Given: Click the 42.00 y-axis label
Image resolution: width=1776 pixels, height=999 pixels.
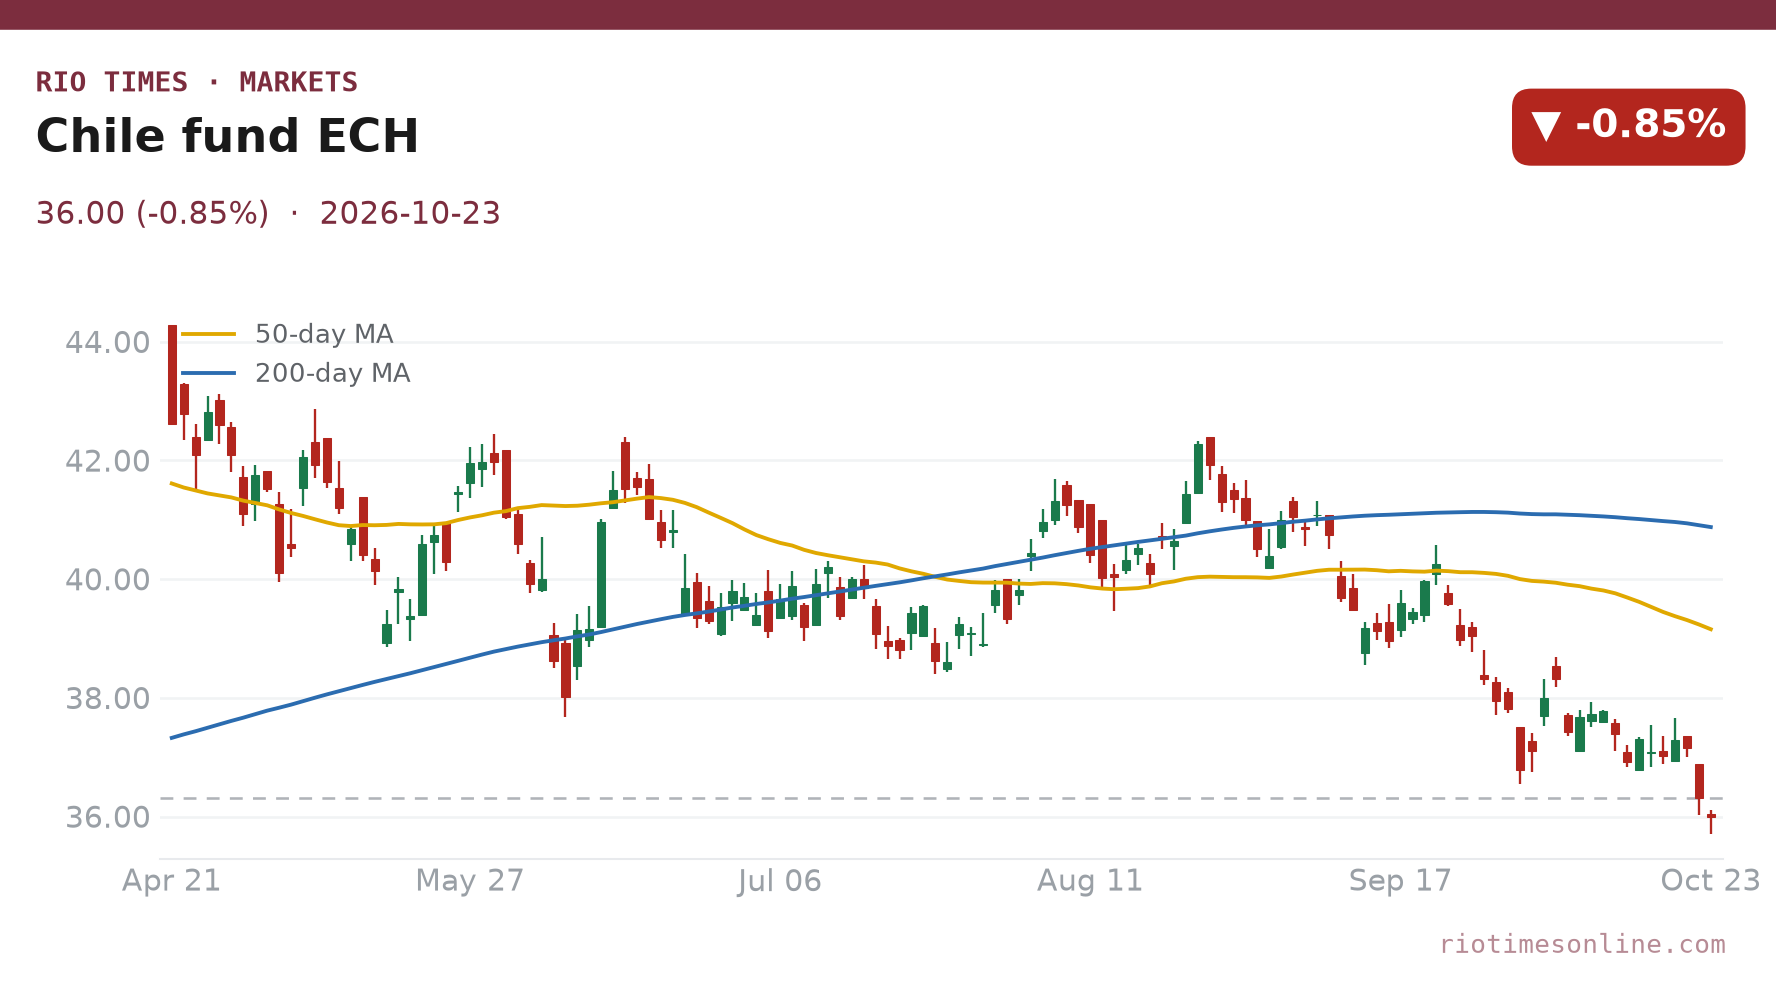Looking at the screenshot, I should click(x=108, y=461).
